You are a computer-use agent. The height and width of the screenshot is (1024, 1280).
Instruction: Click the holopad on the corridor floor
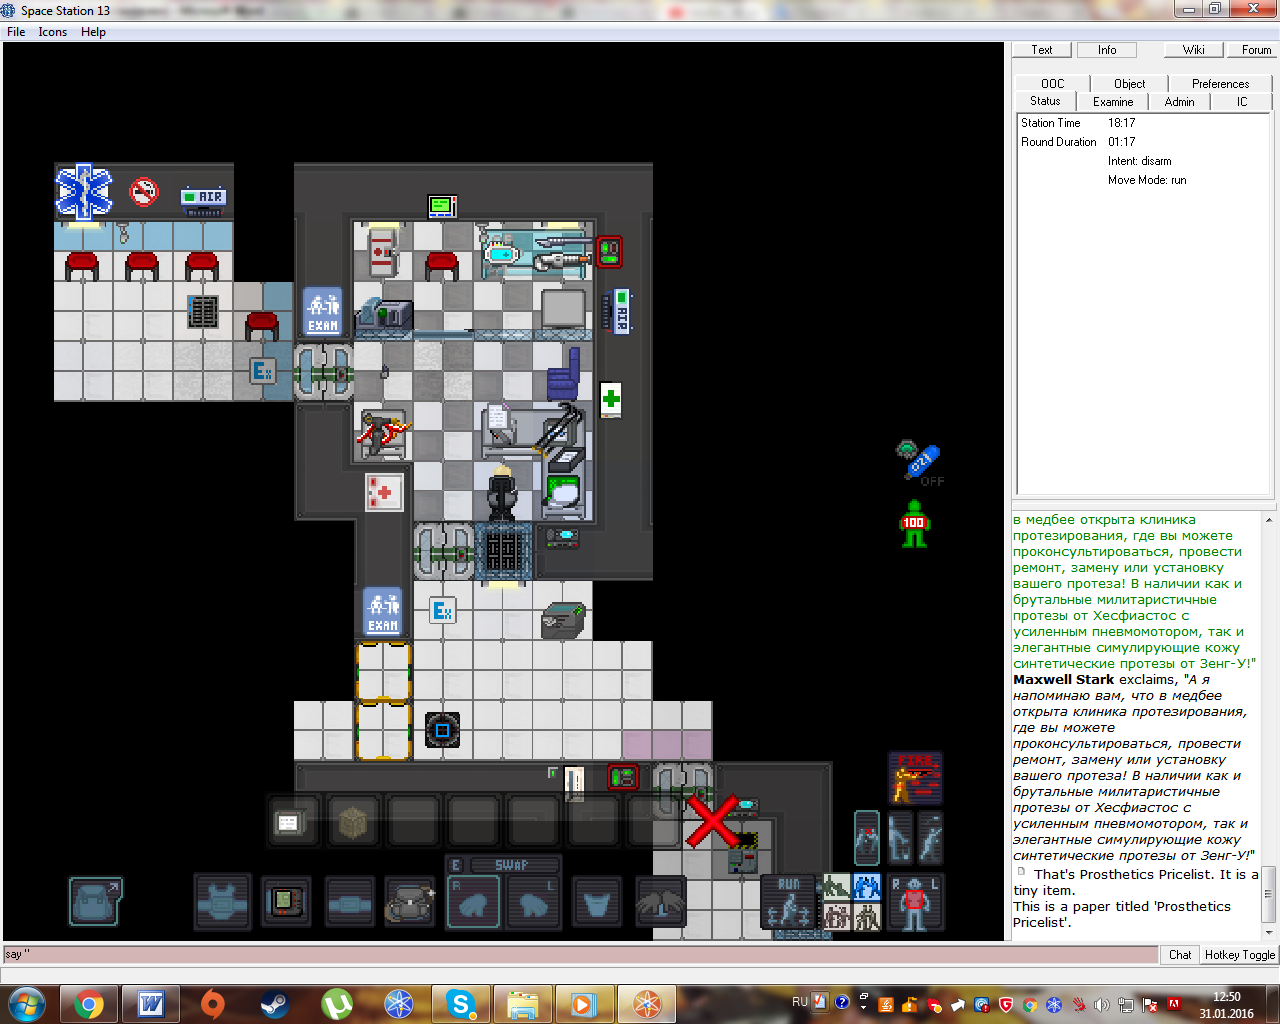[x=442, y=730]
